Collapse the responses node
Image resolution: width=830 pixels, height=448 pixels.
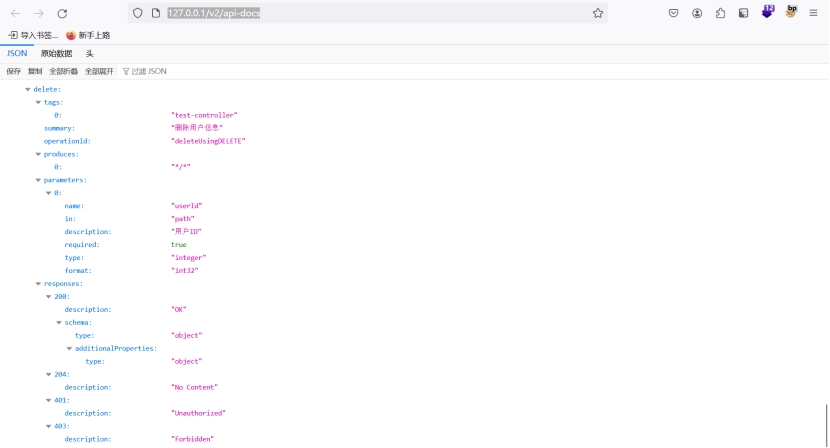click(x=38, y=284)
